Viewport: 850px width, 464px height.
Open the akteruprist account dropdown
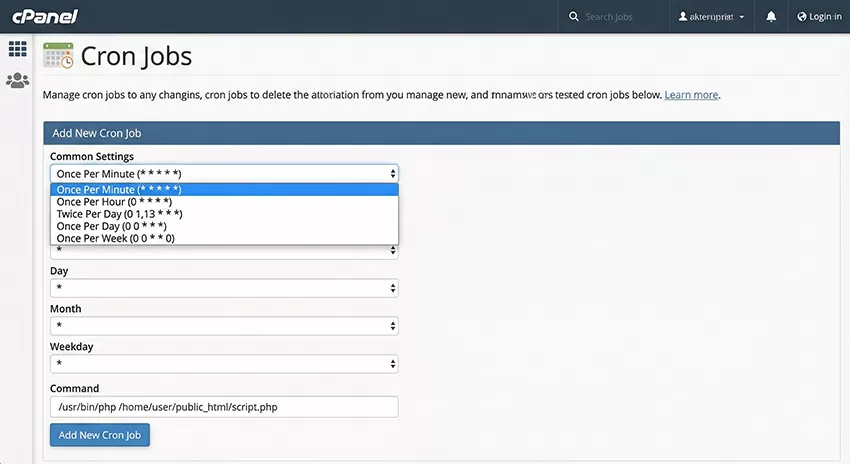coord(711,17)
